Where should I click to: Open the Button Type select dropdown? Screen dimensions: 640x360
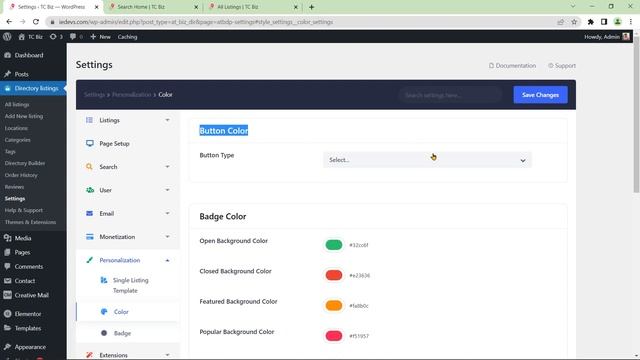tap(427, 160)
